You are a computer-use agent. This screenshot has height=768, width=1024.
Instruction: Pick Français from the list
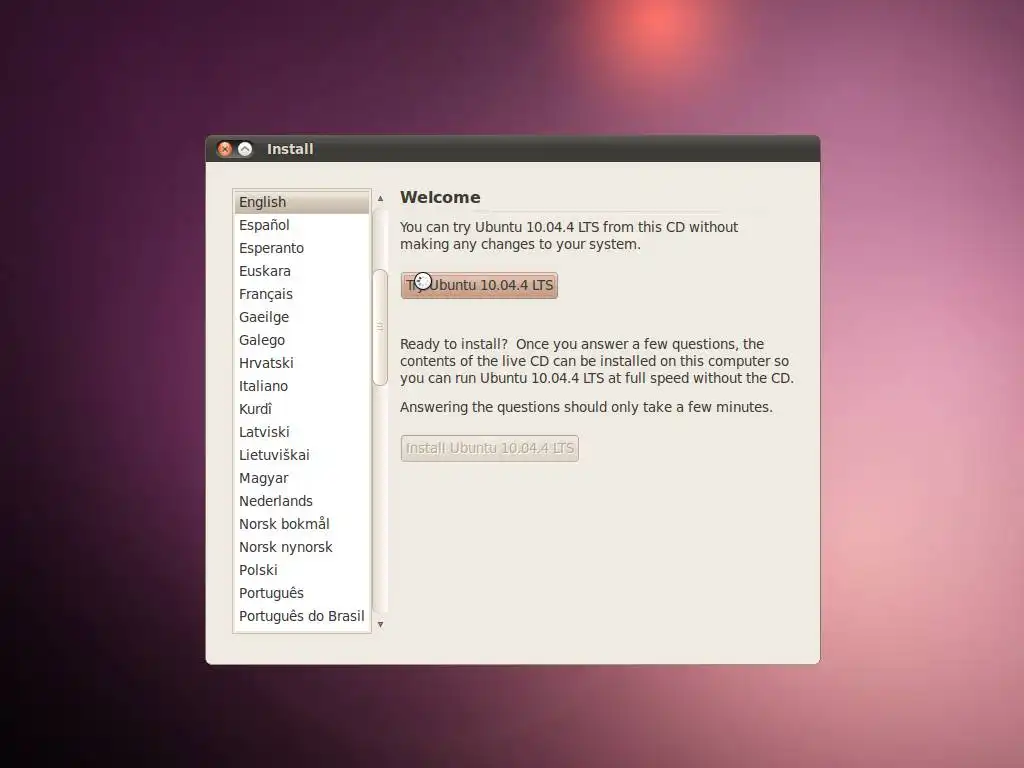[x=302, y=294]
